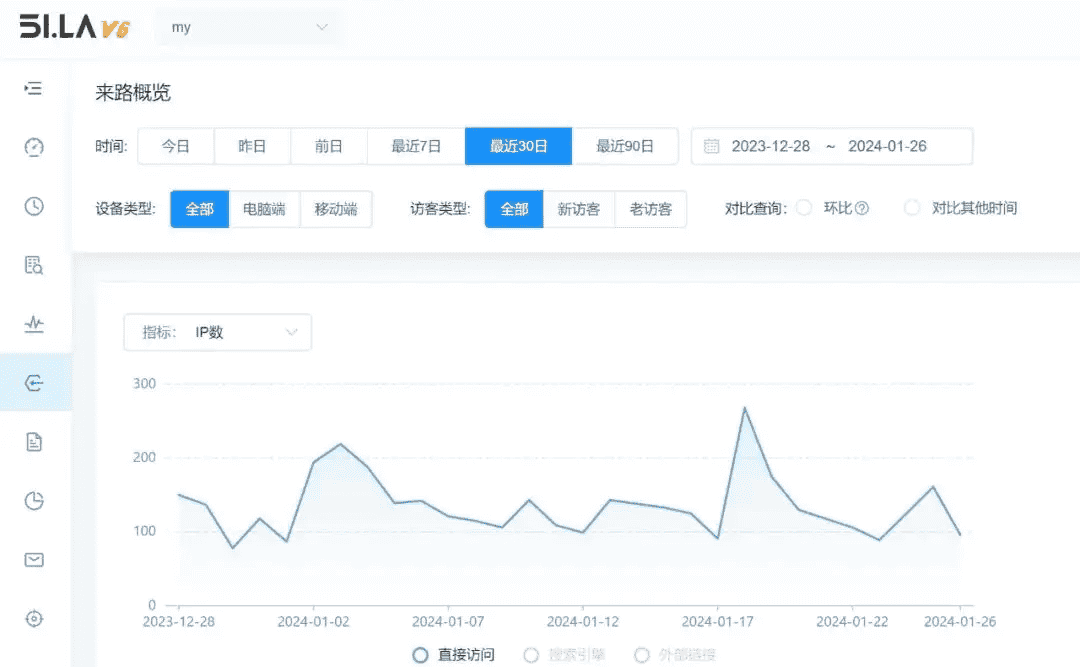1080x667 pixels.
Task: Select the 对比其他时间 radio option
Action: coord(911,207)
